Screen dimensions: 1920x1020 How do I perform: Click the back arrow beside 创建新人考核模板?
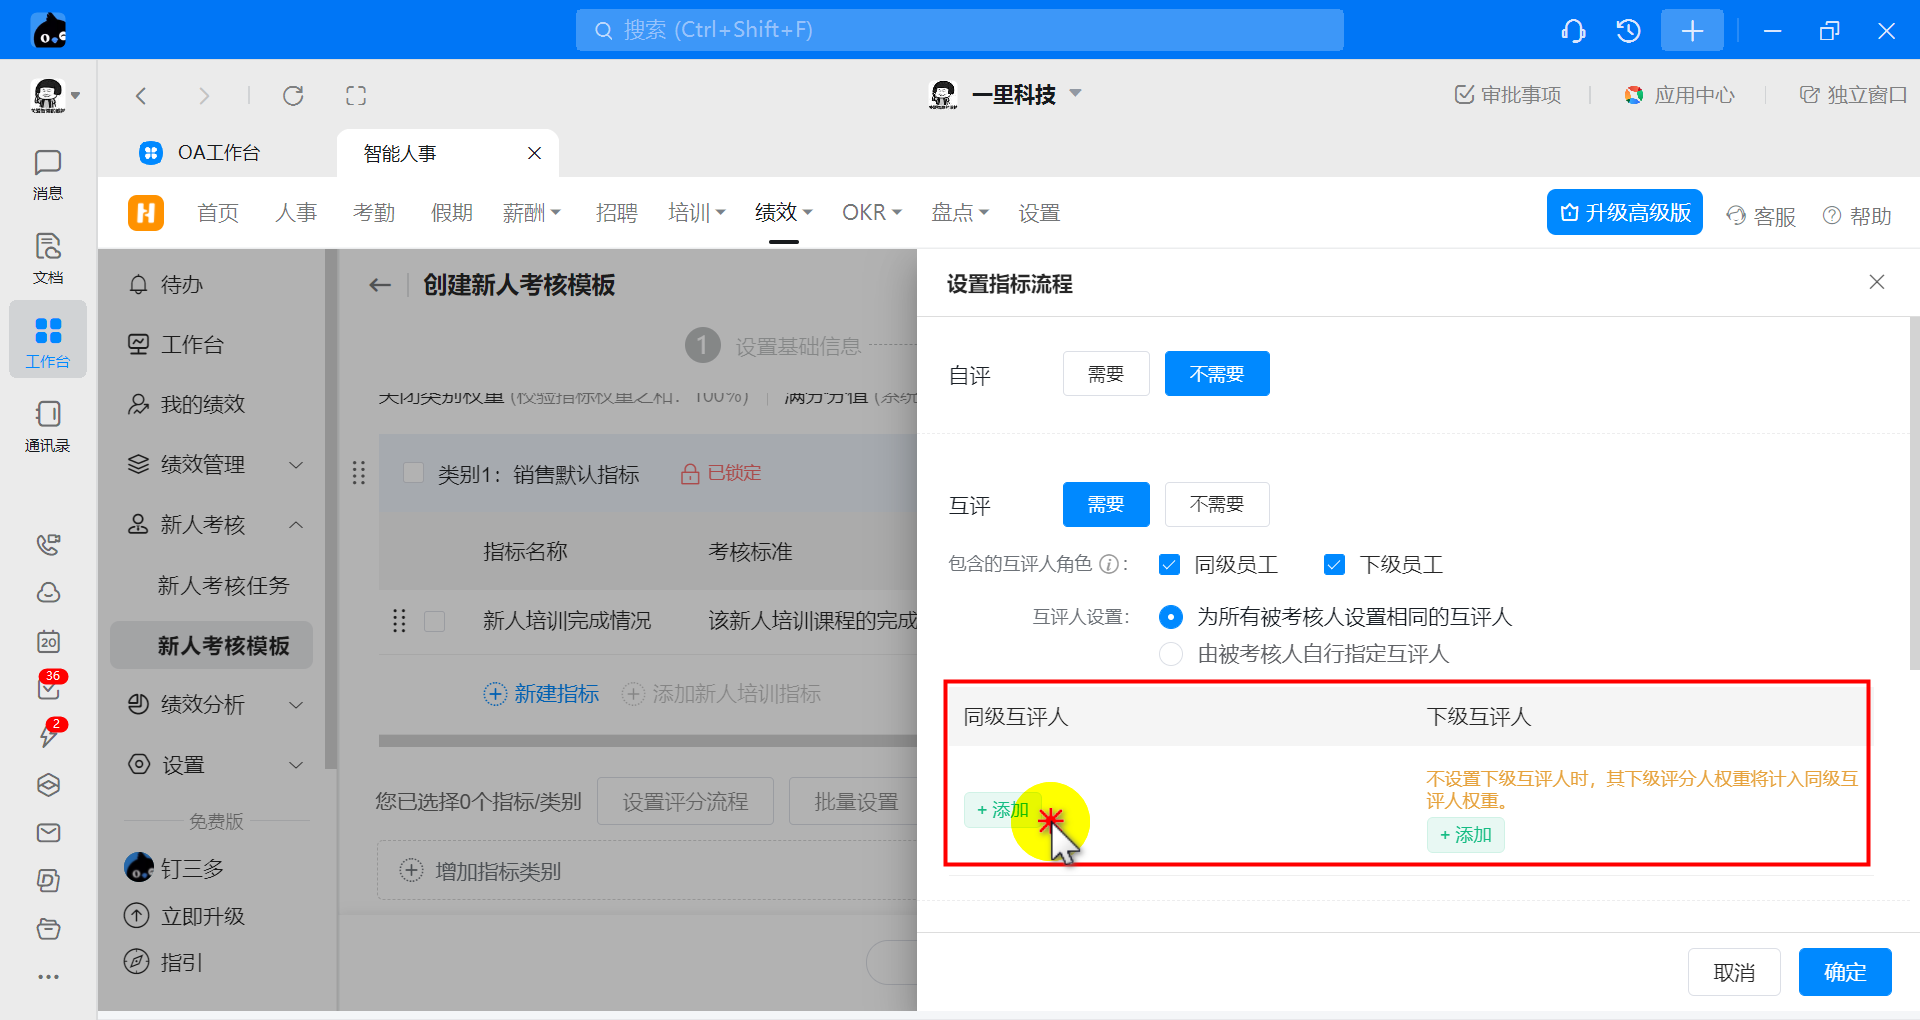pyautogui.click(x=380, y=285)
